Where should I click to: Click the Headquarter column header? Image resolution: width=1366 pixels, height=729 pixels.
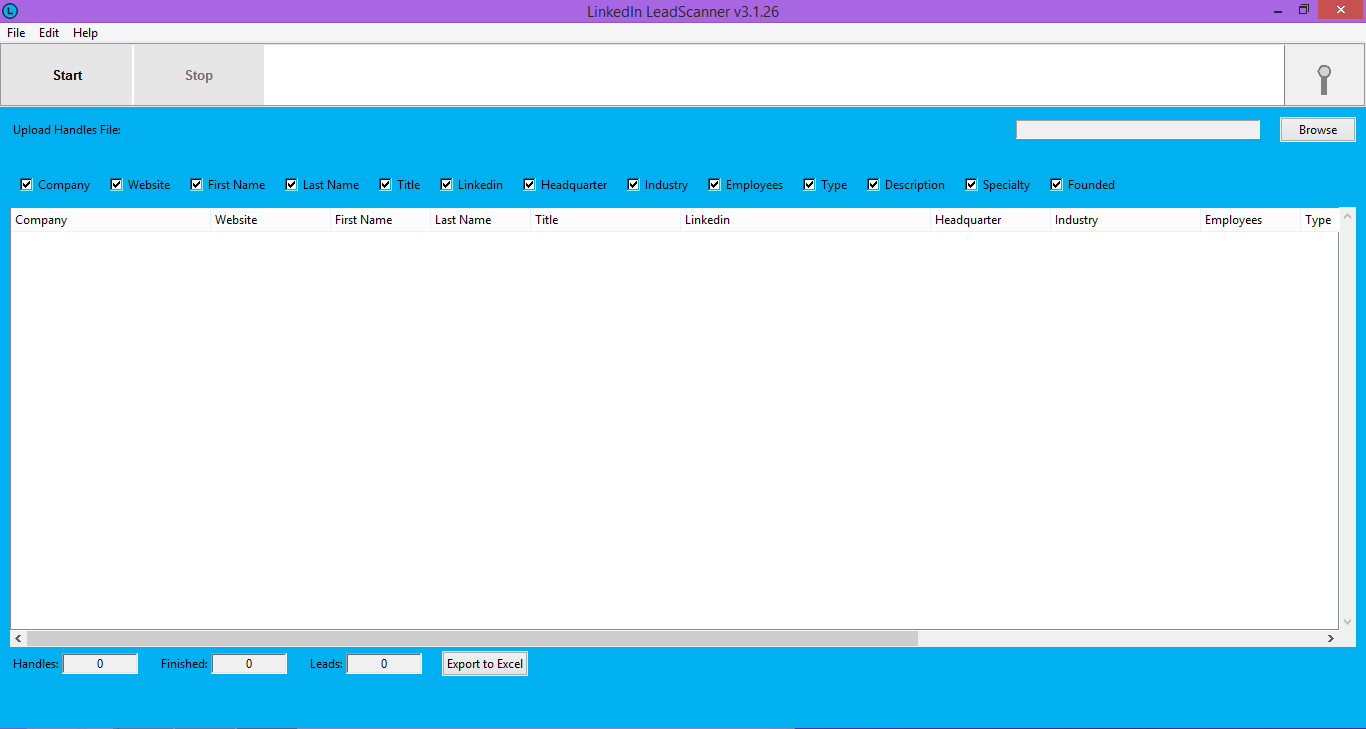pos(967,220)
